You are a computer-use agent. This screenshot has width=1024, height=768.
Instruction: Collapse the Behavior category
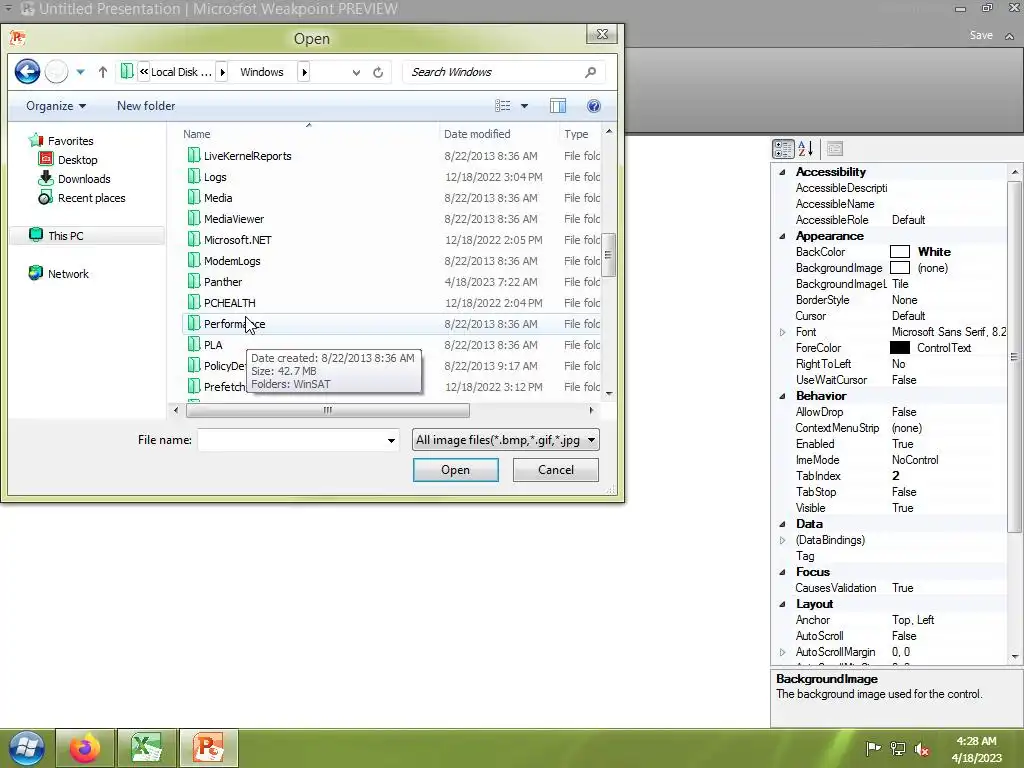(x=782, y=396)
